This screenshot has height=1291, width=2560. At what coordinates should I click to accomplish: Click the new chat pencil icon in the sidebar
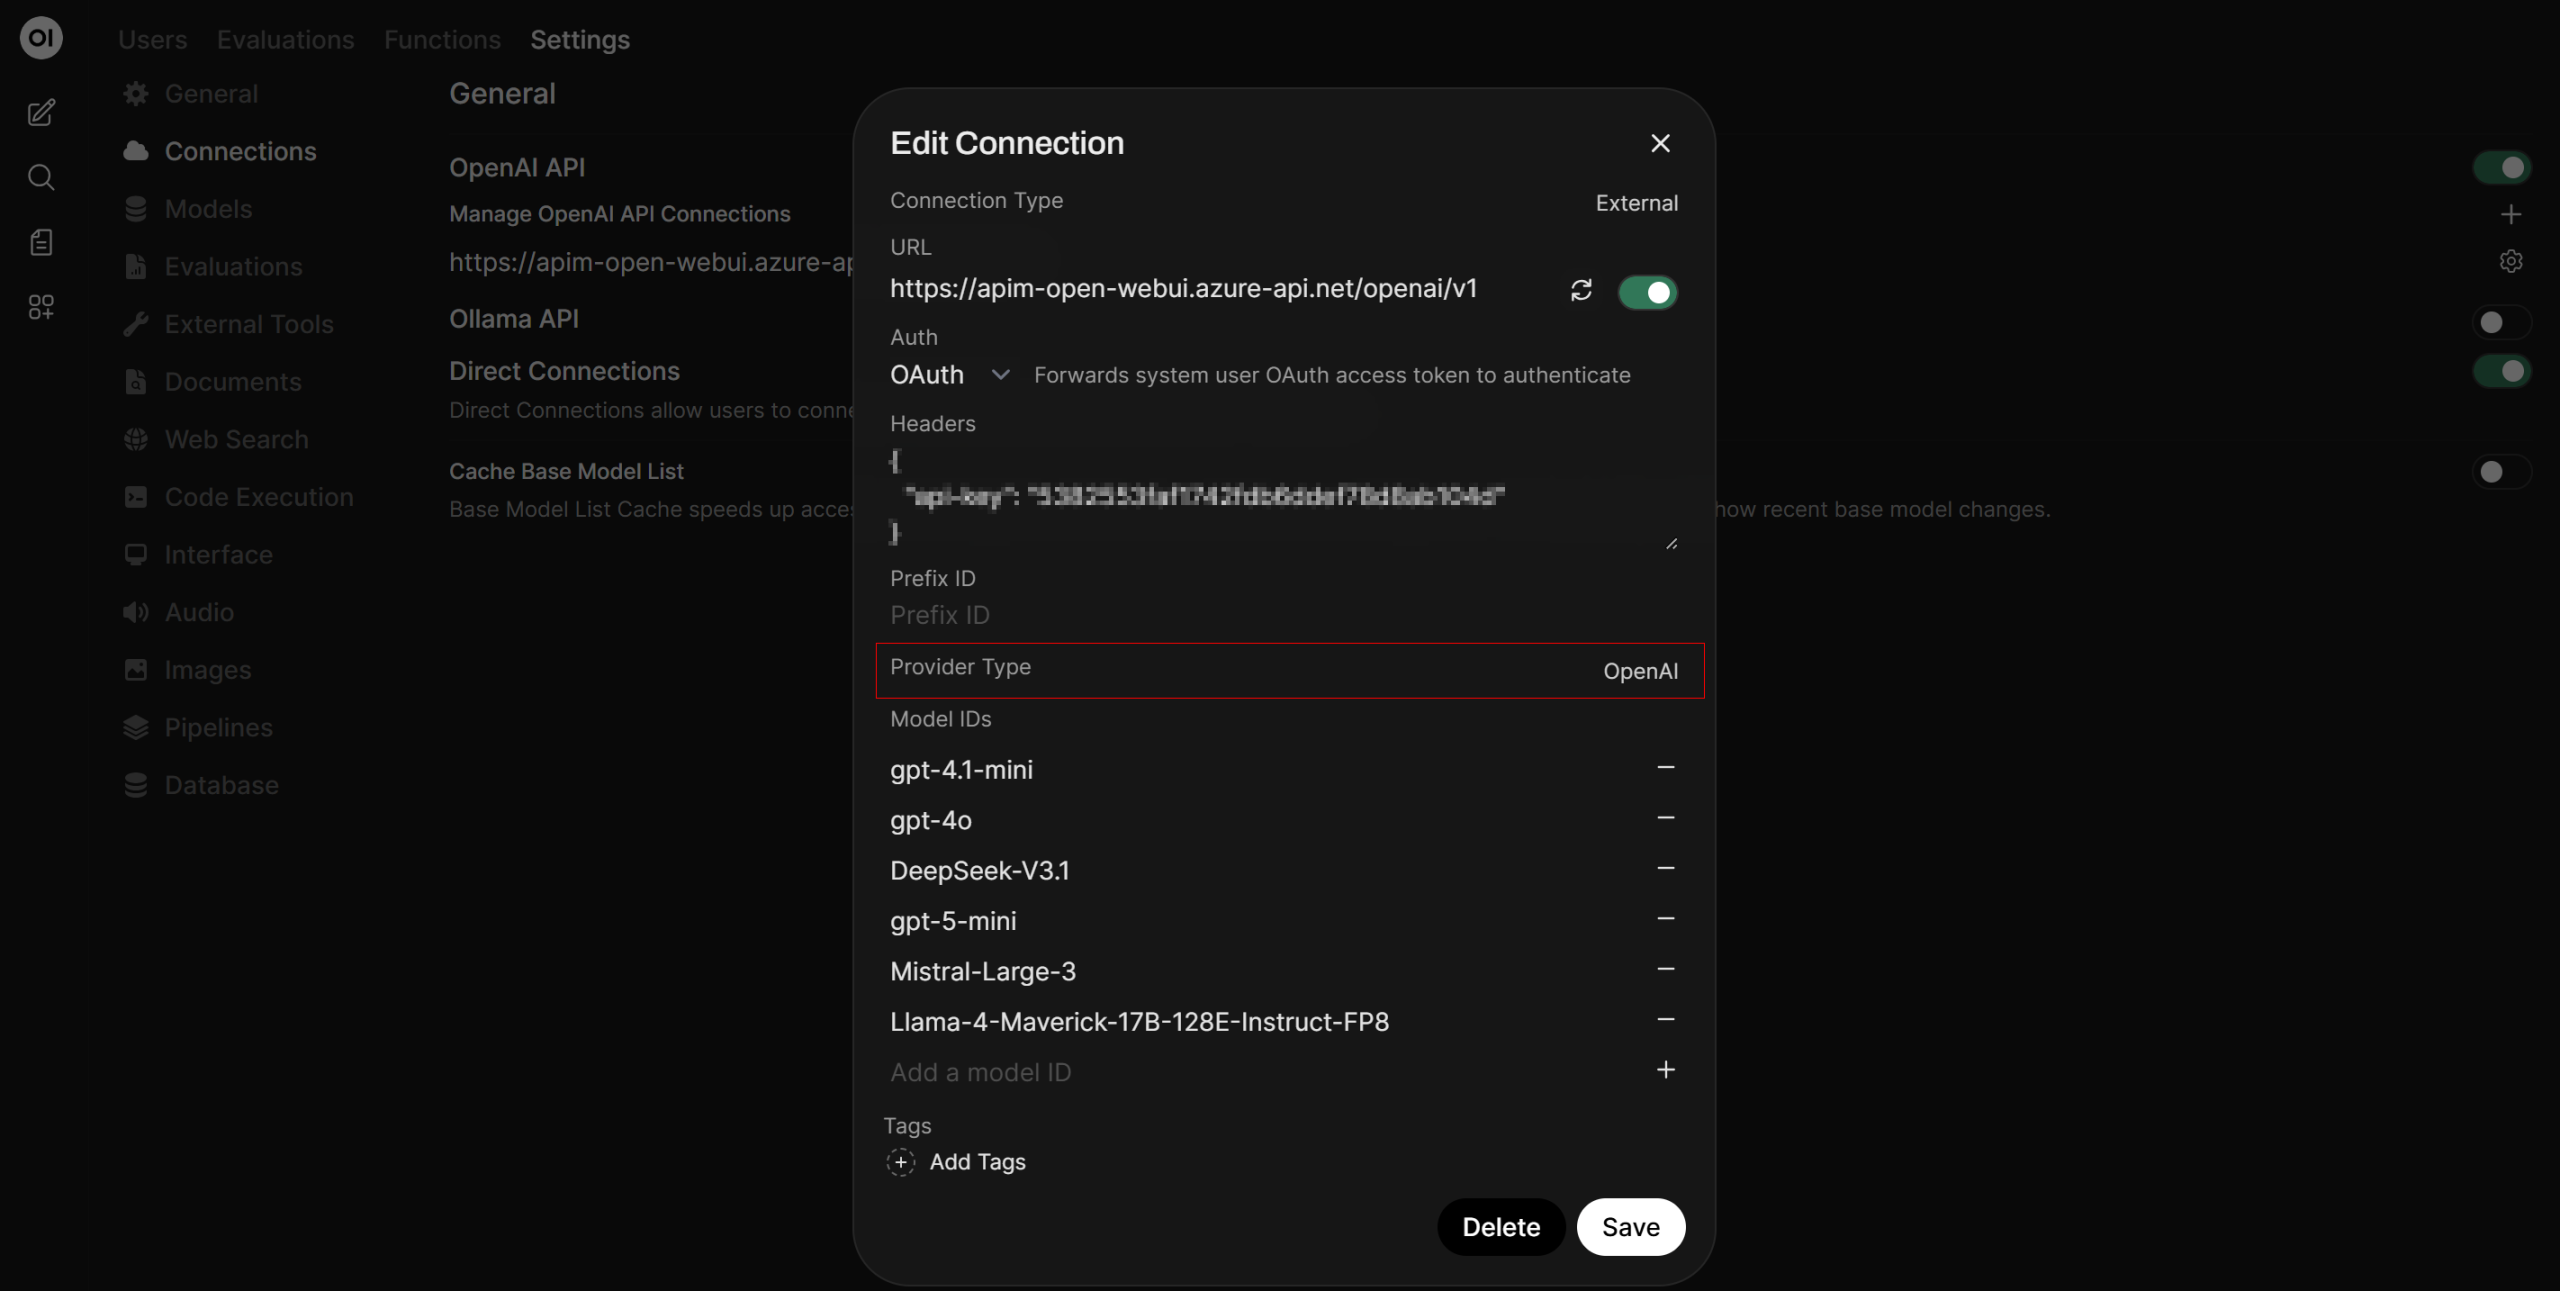coord(41,113)
